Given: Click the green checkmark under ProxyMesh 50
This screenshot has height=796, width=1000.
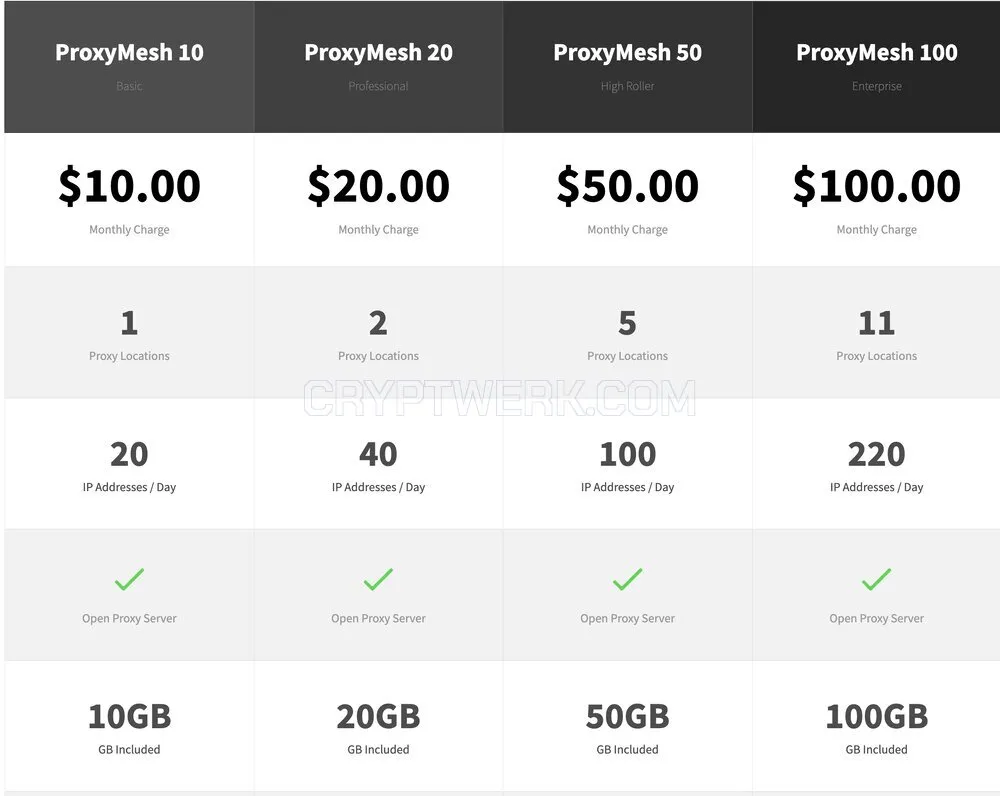Looking at the screenshot, I should click(x=628, y=579).
